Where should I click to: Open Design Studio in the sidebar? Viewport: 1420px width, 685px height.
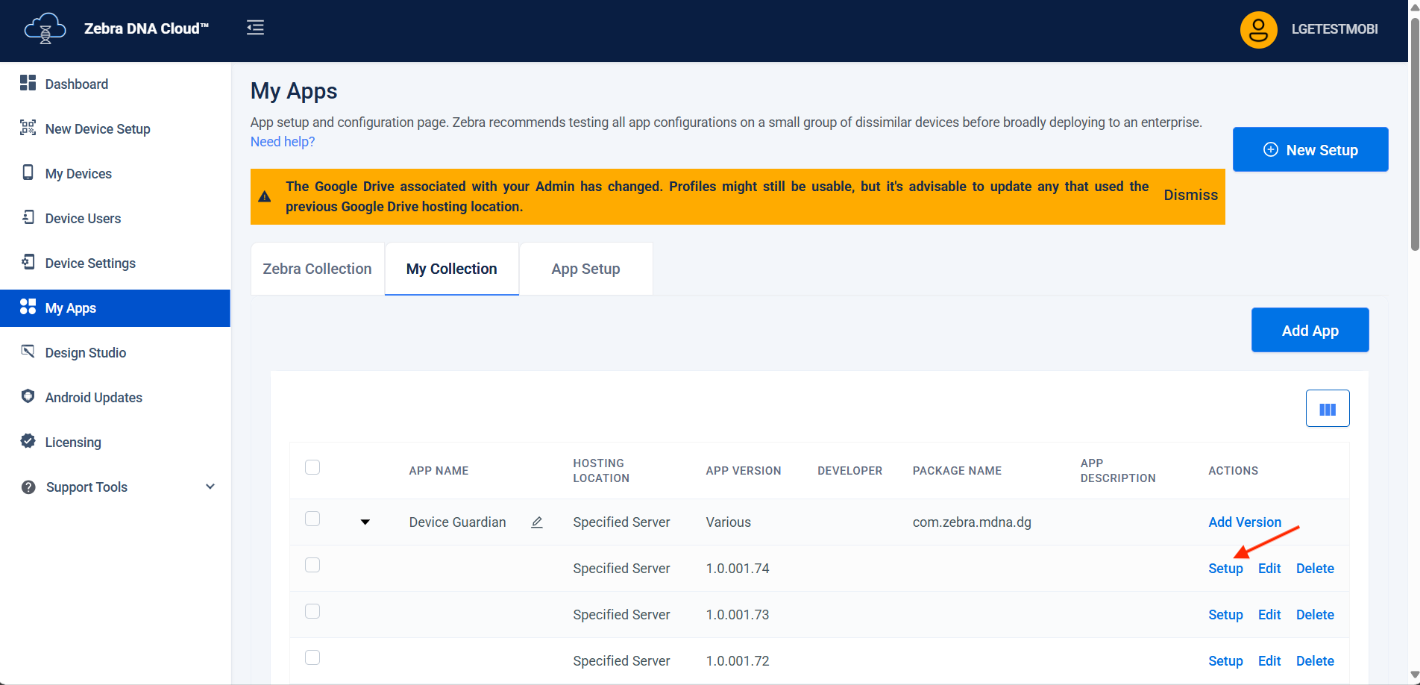tap(85, 353)
